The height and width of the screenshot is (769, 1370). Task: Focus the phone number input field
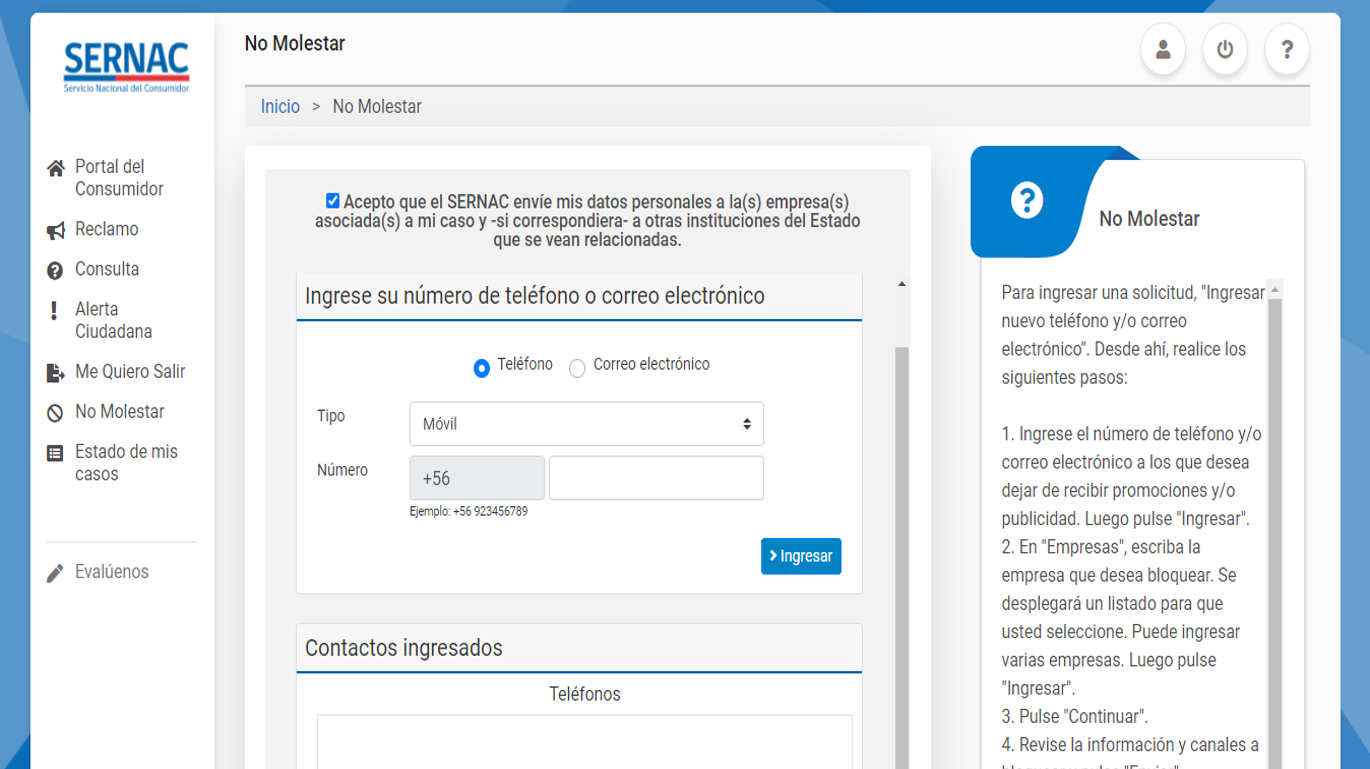pos(656,478)
